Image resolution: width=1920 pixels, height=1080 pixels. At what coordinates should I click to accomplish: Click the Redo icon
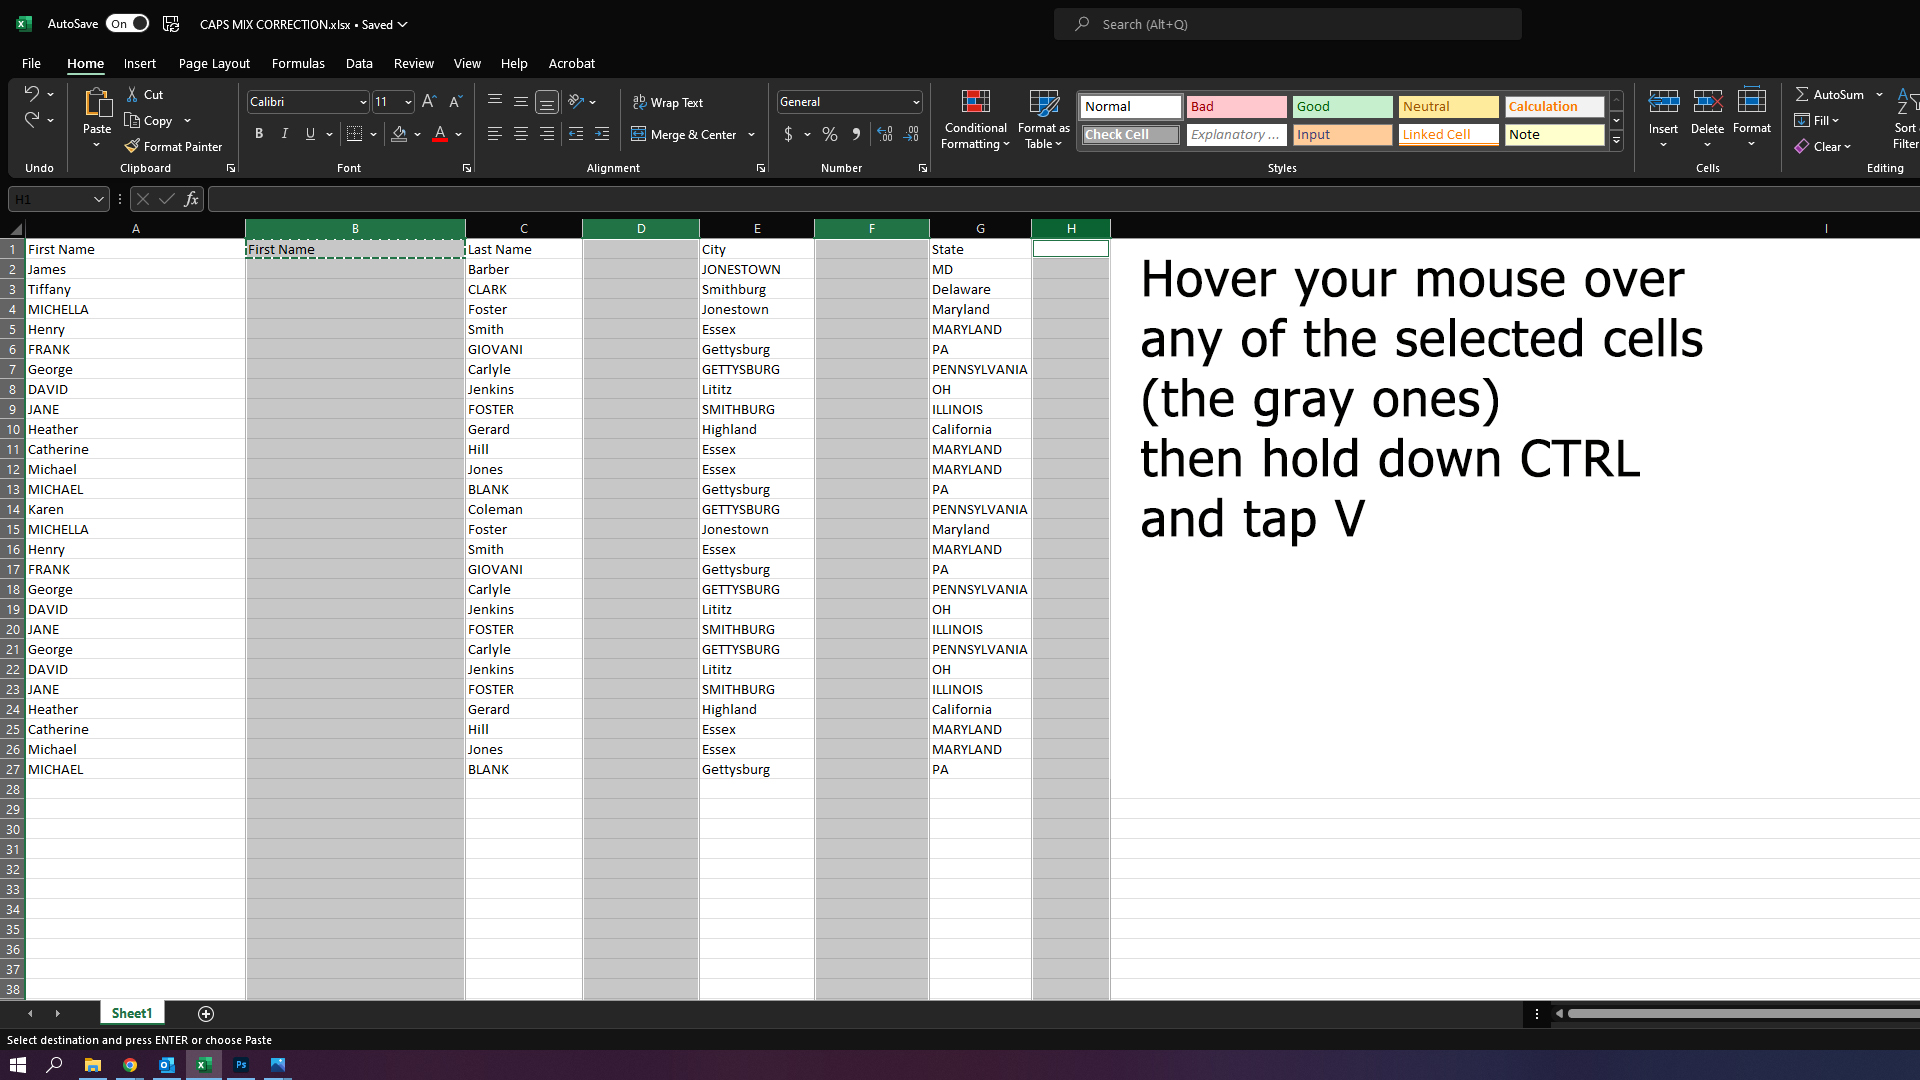tap(31, 120)
